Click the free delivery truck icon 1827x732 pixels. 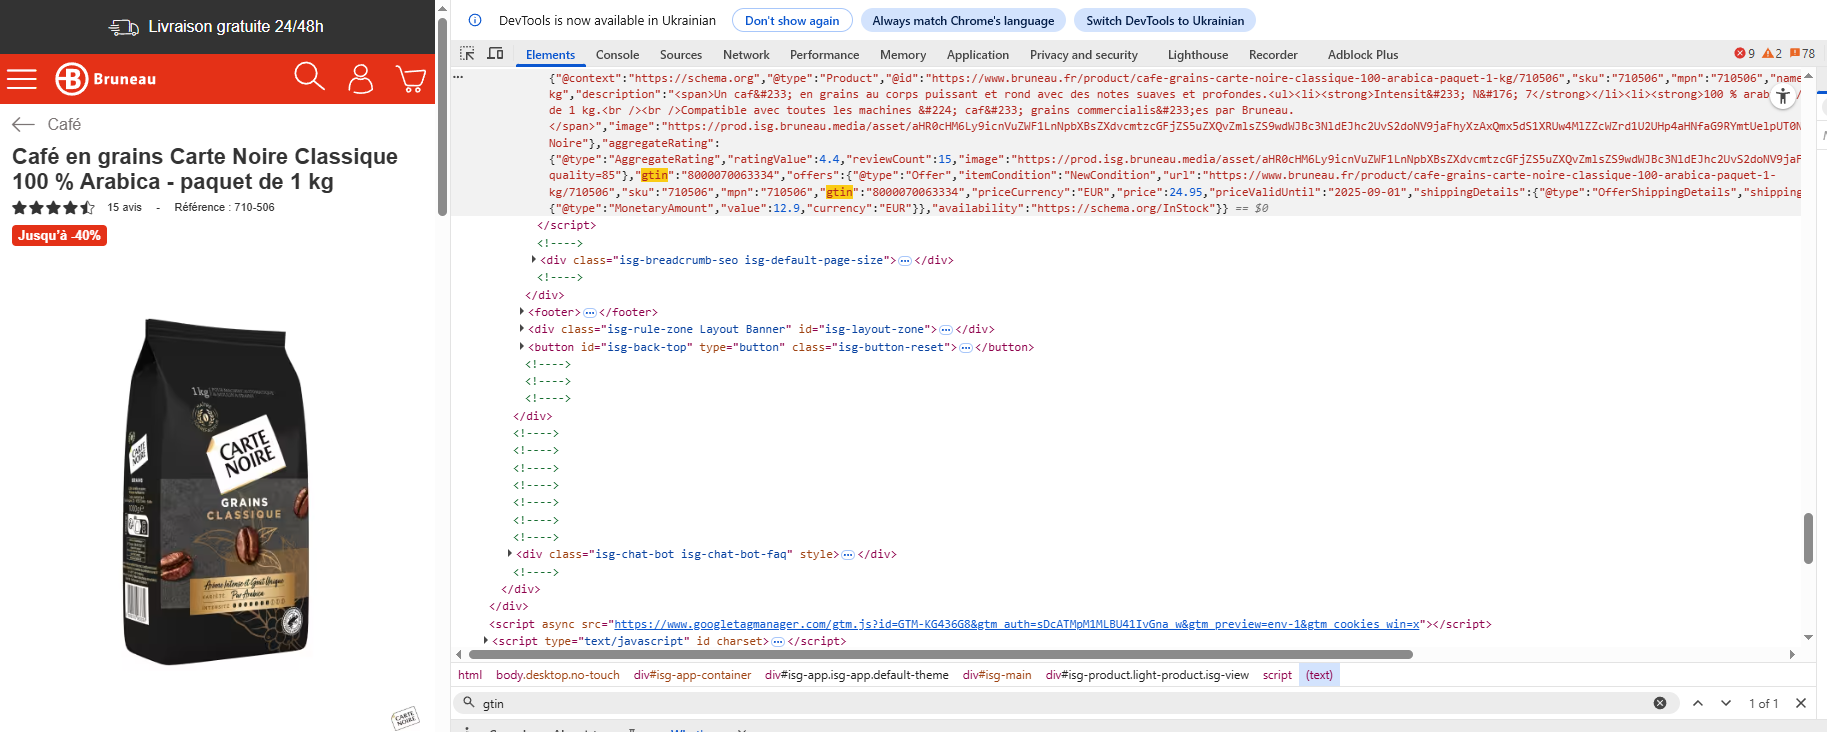(124, 27)
